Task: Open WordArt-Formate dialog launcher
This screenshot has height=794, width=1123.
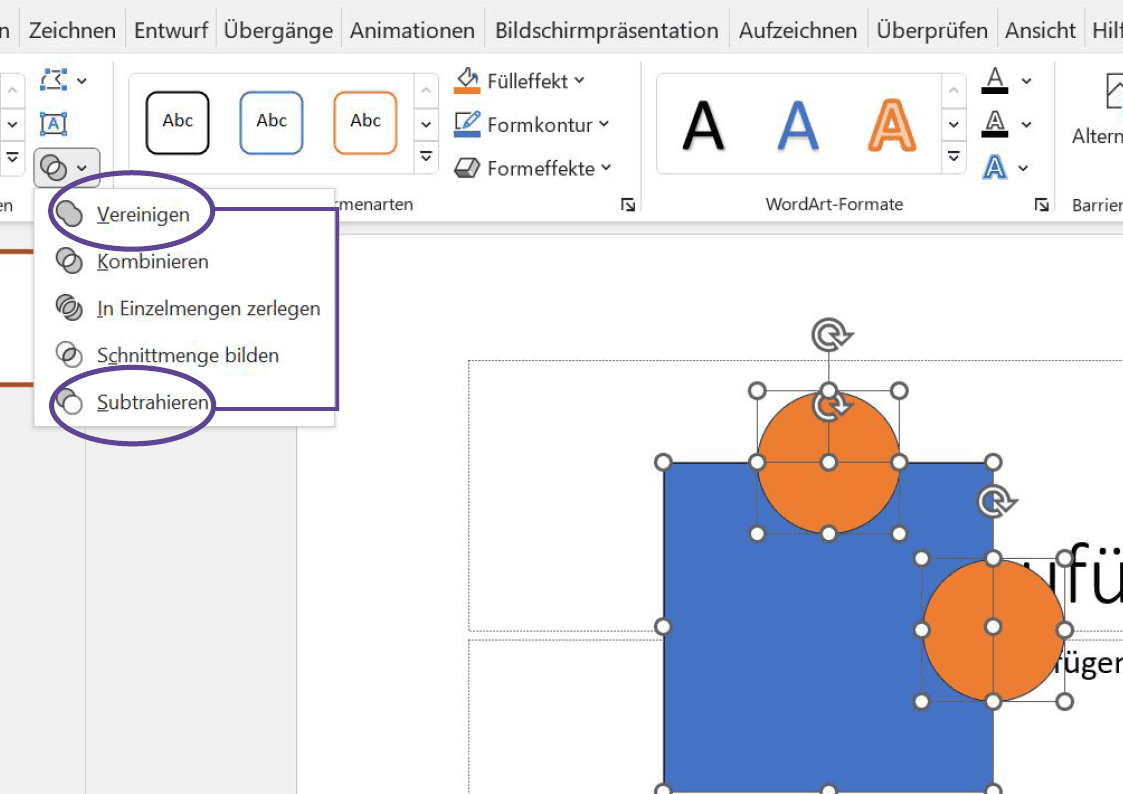Action: point(1041,205)
